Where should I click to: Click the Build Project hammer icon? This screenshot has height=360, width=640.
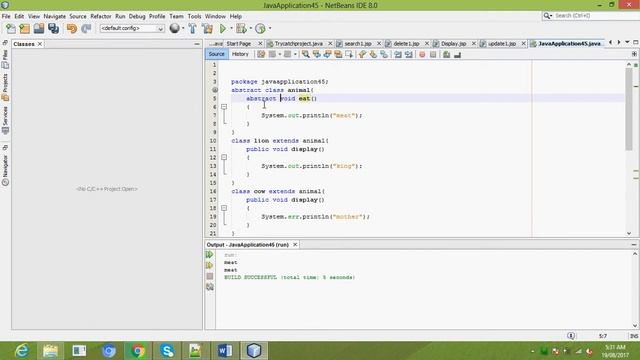pyautogui.click(x=192, y=28)
